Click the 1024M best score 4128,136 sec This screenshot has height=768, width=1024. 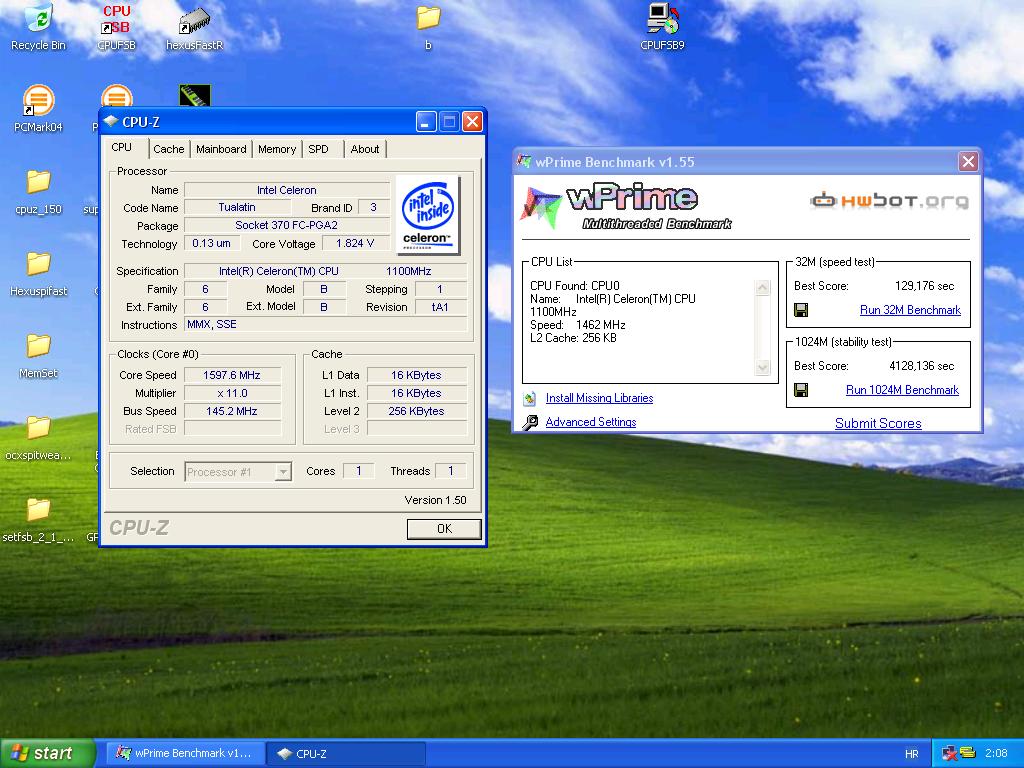(x=921, y=366)
